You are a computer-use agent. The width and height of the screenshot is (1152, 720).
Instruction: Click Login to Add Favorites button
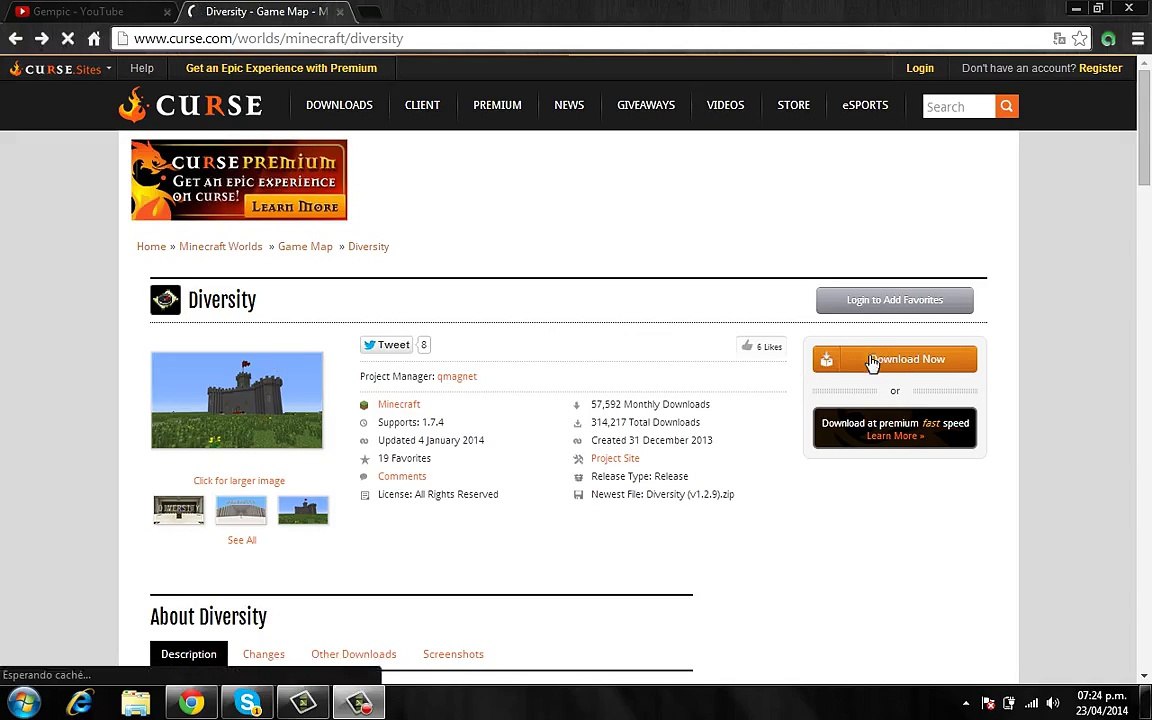(x=894, y=300)
